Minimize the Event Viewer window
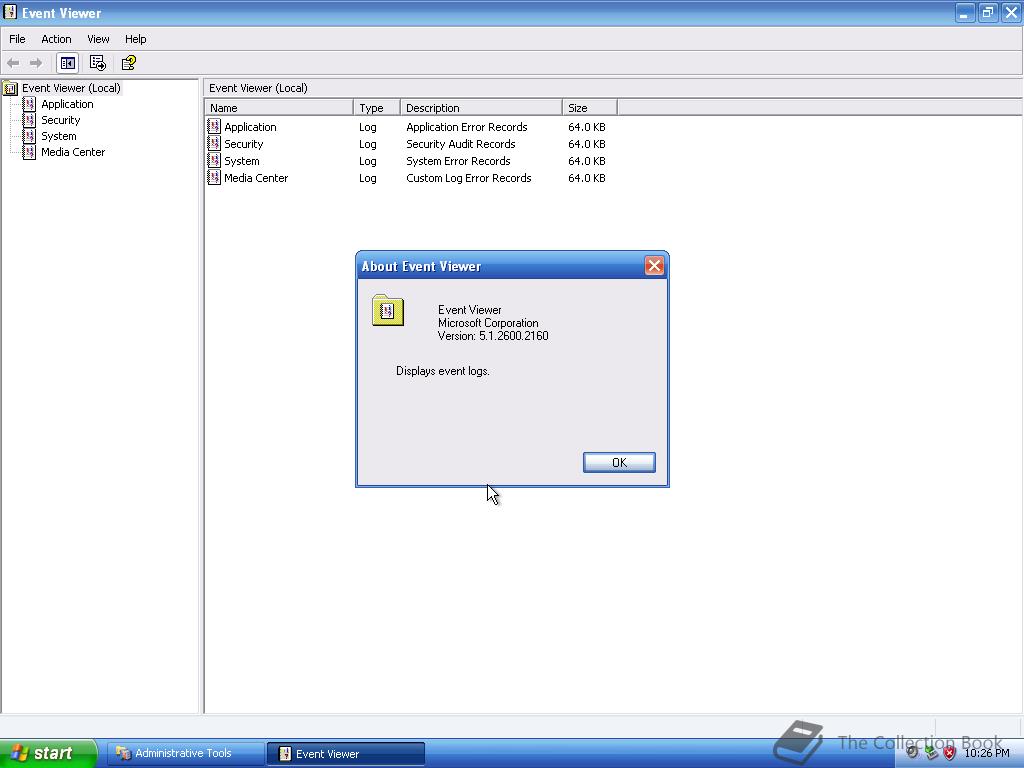Image resolution: width=1024 pixels, height=768 pixels. [965, 12]
